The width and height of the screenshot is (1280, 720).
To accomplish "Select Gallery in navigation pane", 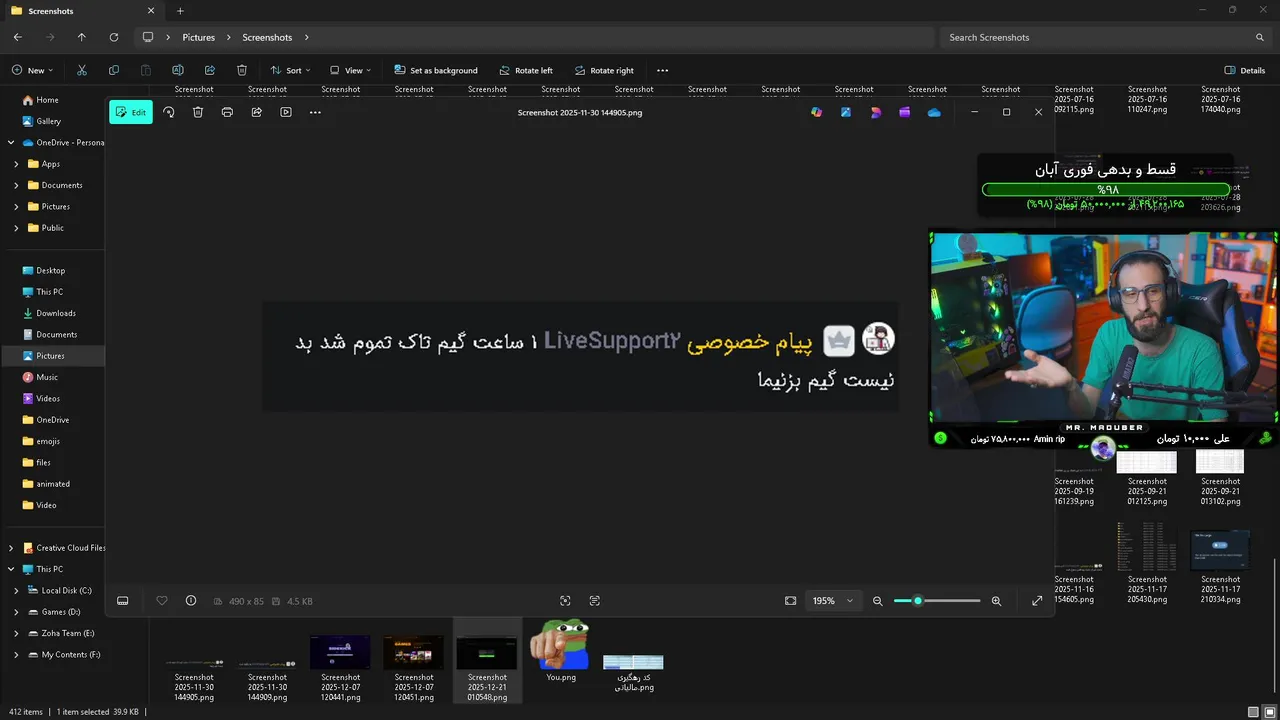I will [48, 121].
